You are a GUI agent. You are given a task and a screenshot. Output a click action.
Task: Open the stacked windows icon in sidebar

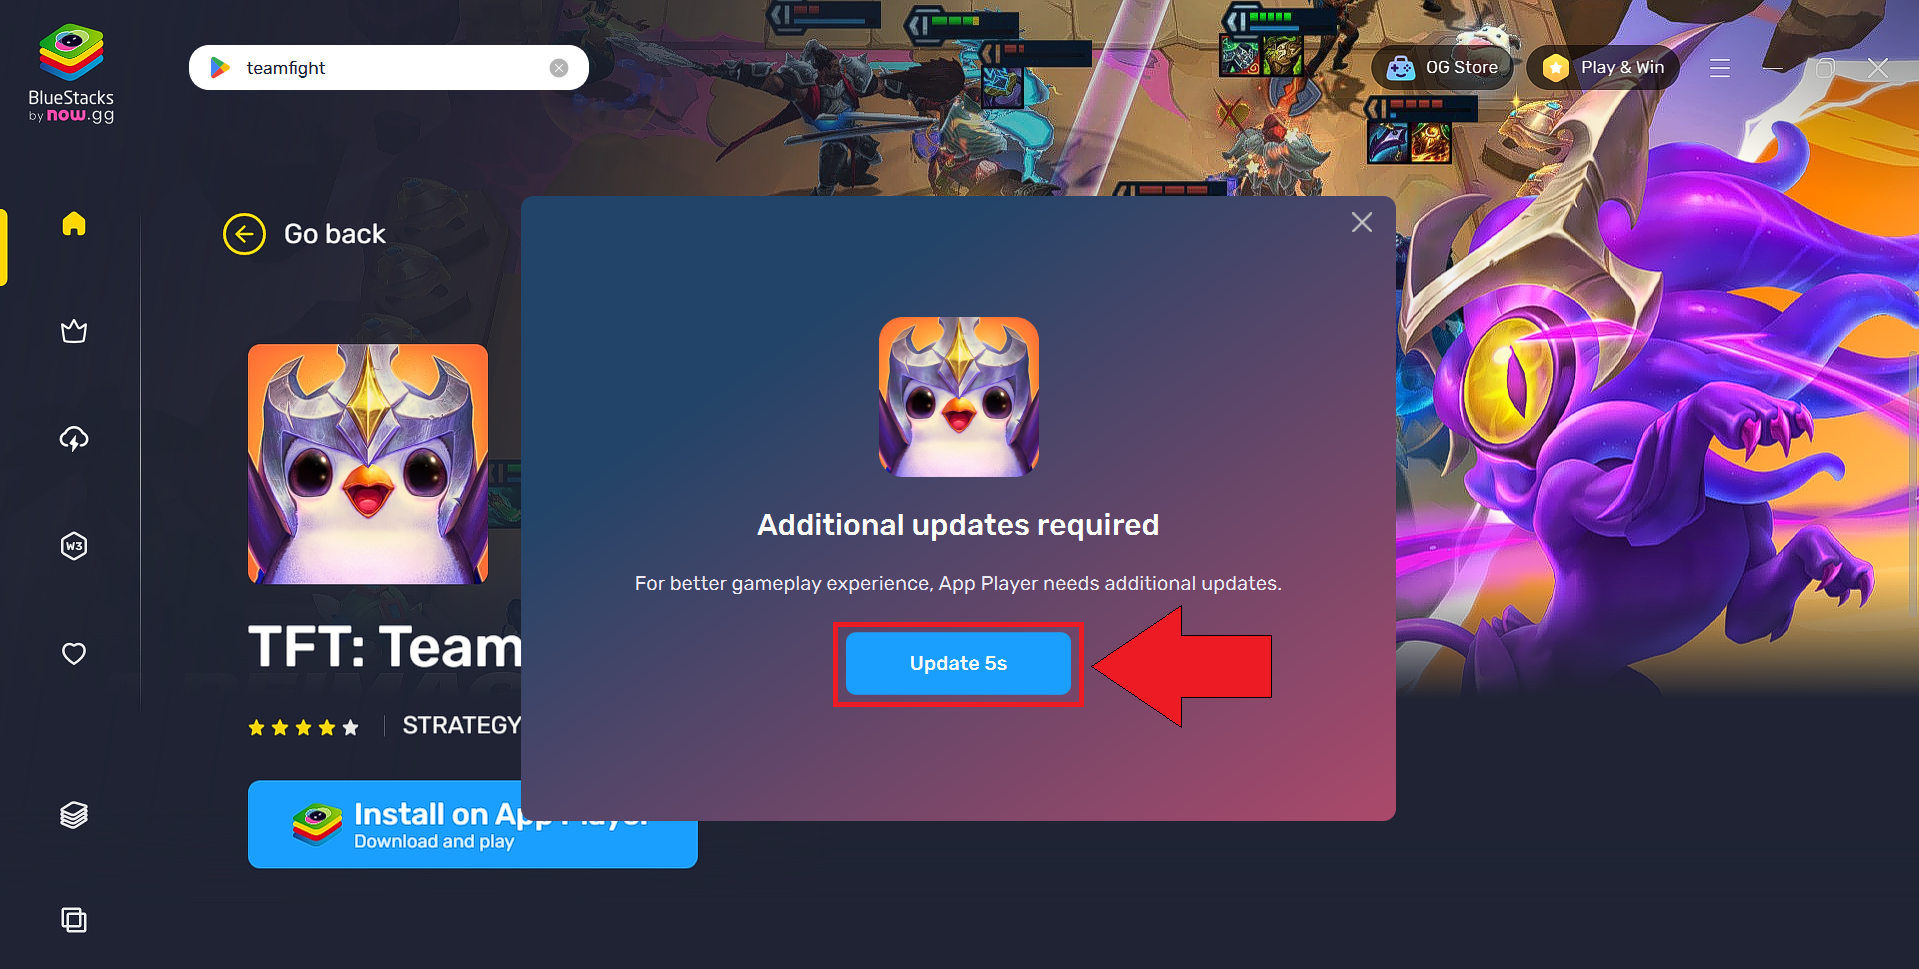(74, 919)
